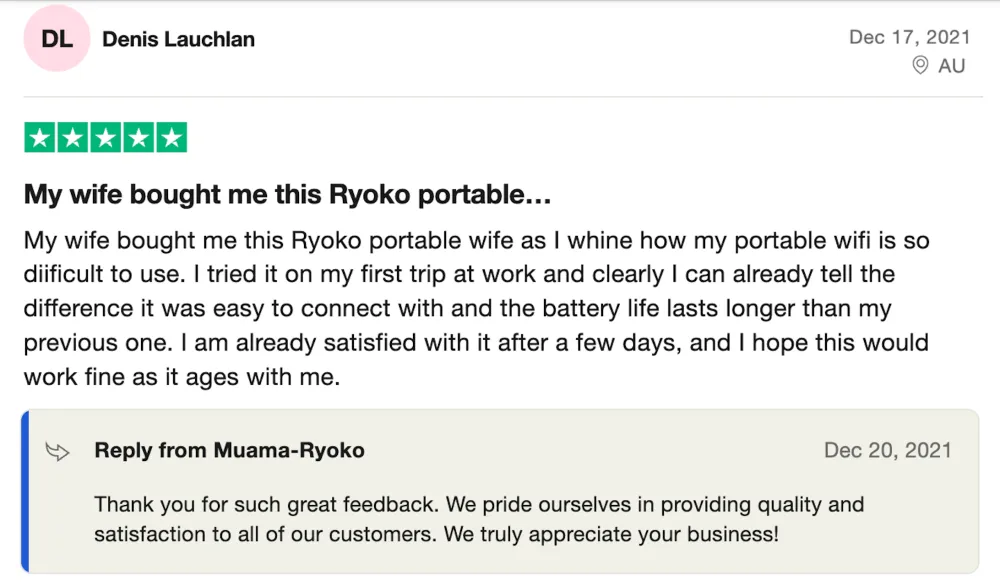Screen dimensions: 1000x582
Task: Click the company reply message text
Action: tap(479, 519)
